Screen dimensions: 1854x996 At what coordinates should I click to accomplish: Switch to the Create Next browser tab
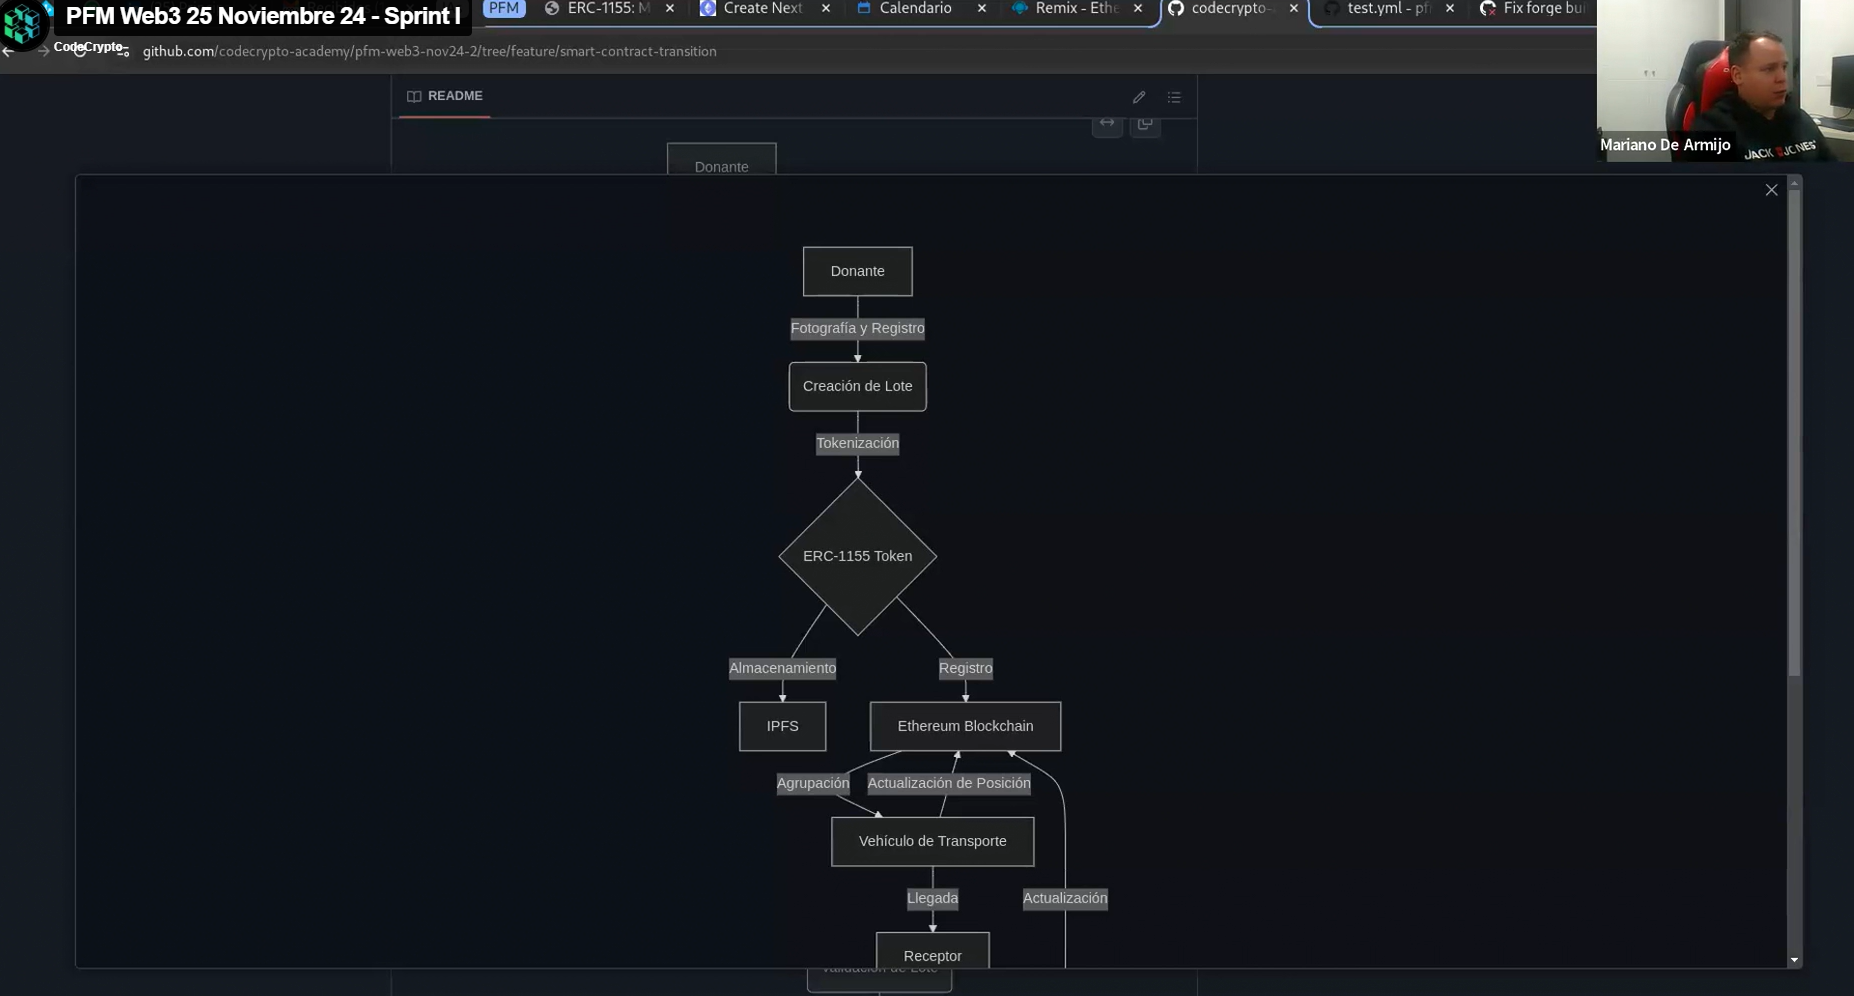tap(762, 8)
